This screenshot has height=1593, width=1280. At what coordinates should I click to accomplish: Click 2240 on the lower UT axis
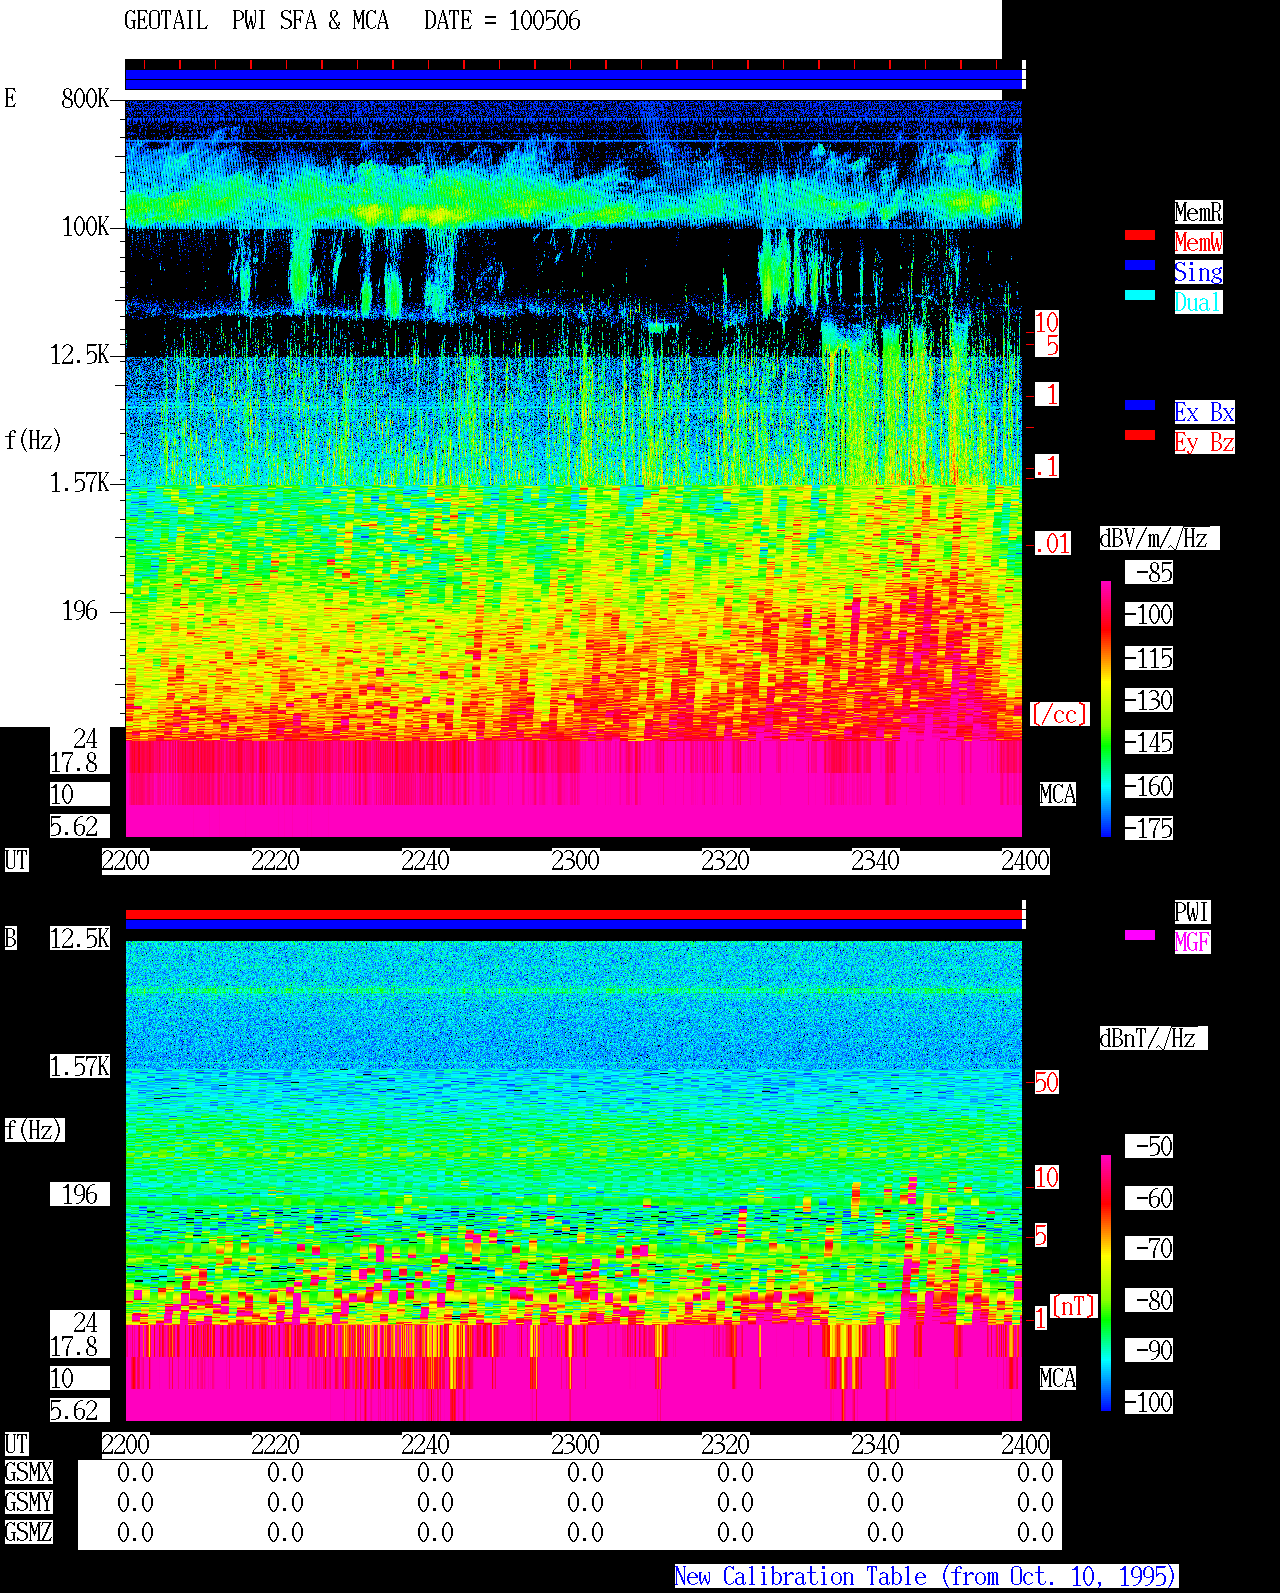click(426, 1444)
